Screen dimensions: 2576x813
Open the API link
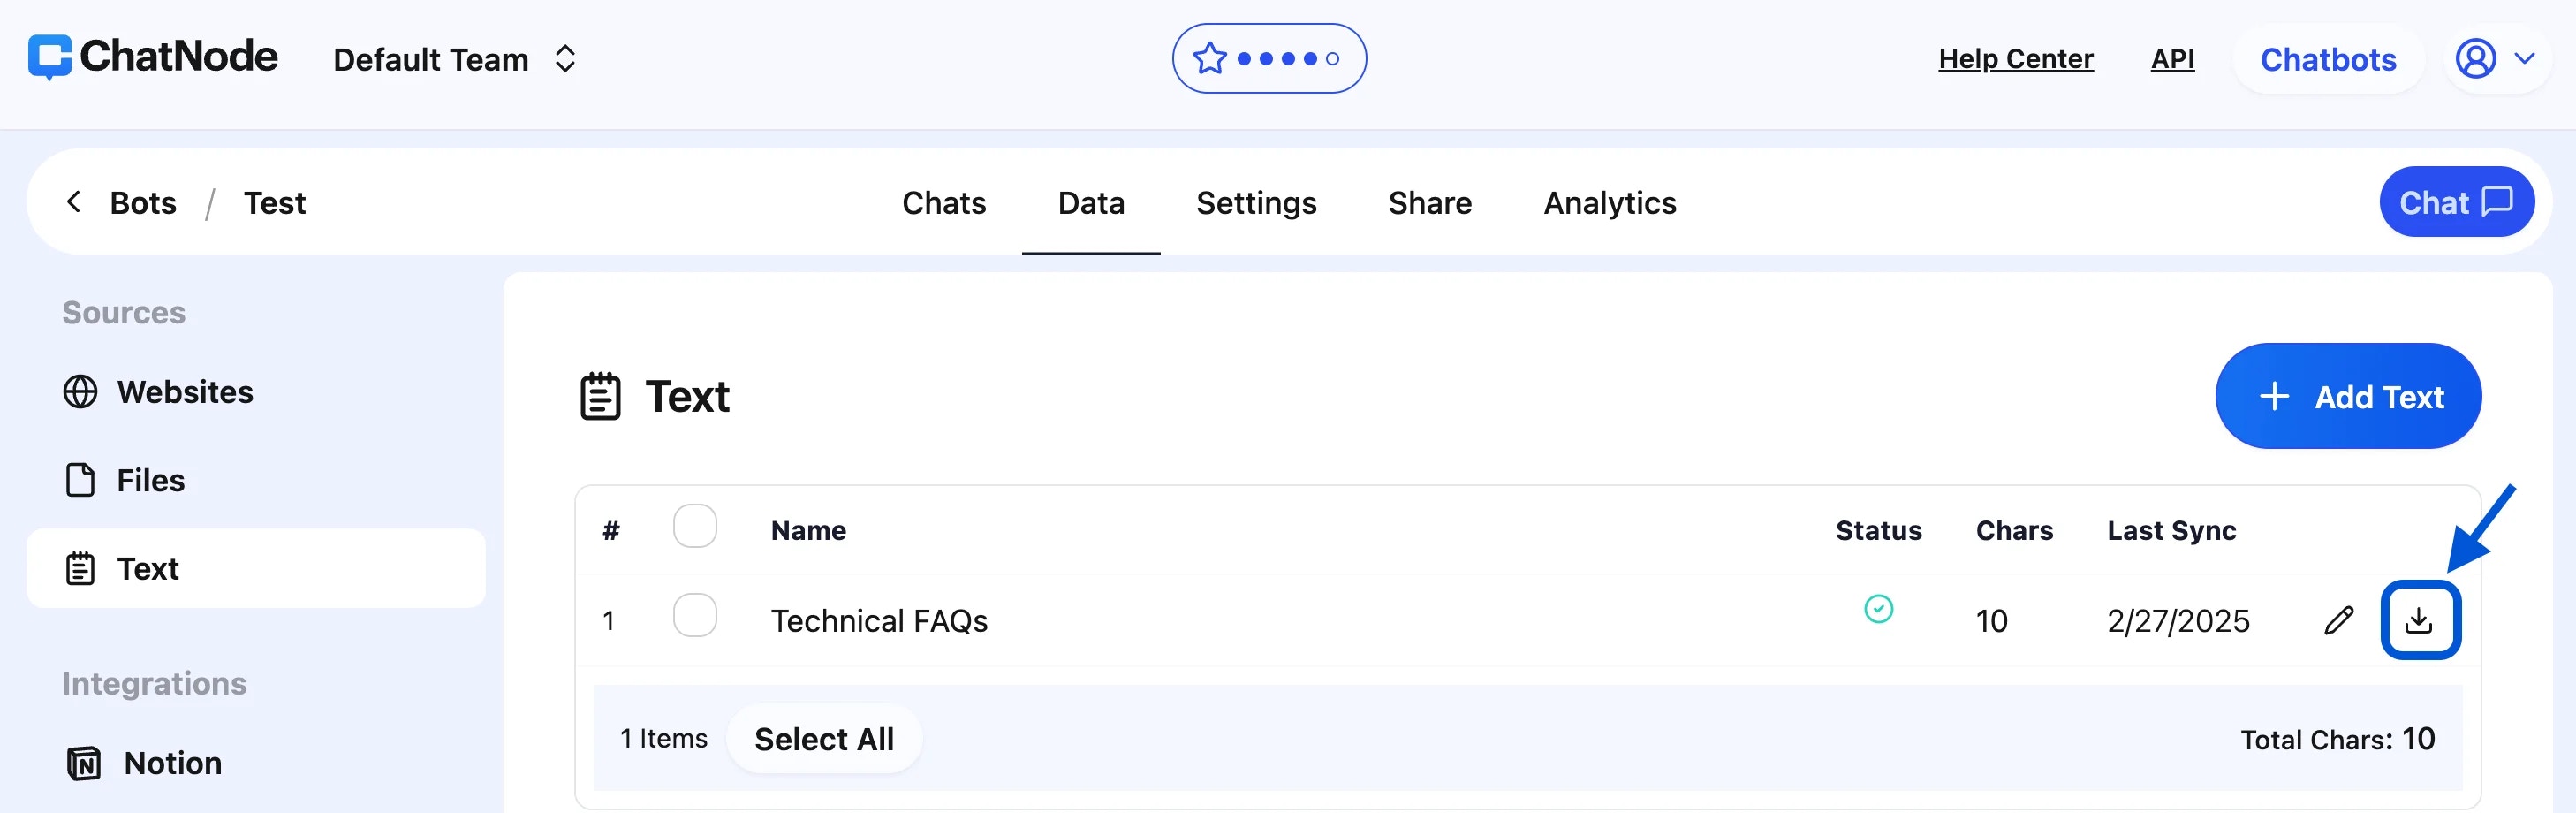pos(2172,59)
